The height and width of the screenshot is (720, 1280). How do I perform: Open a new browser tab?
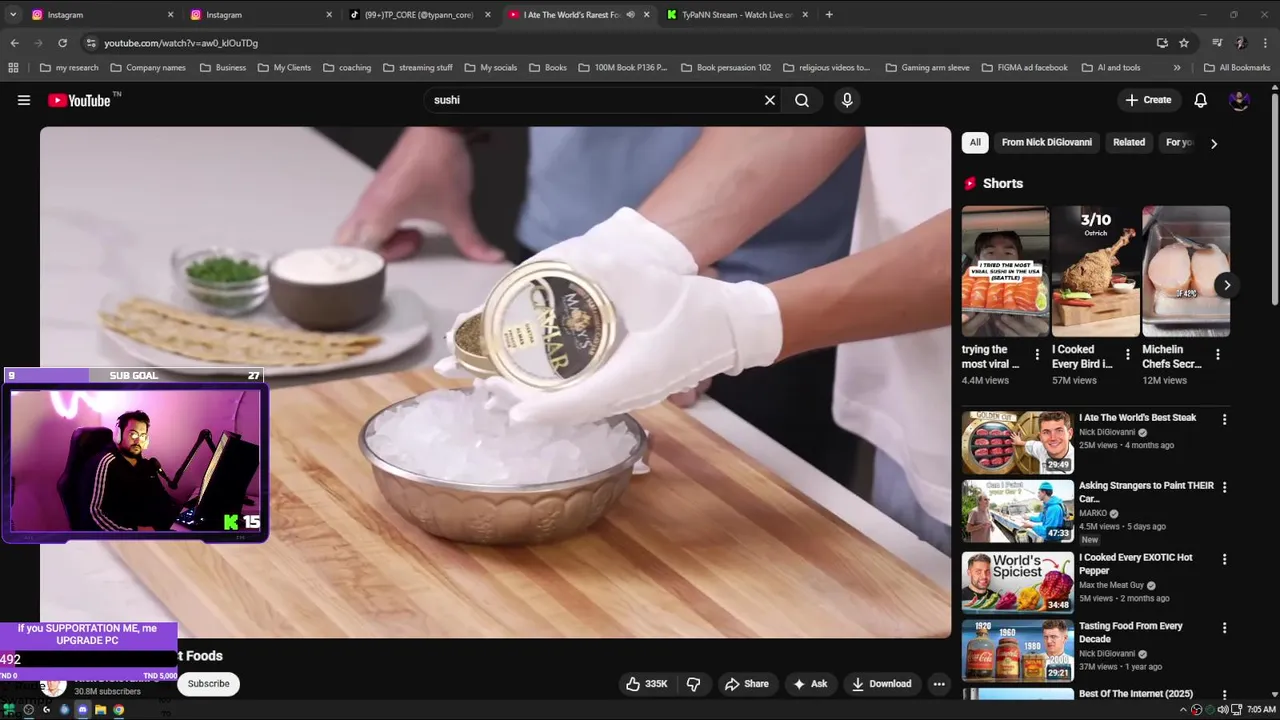coord(829,15)
